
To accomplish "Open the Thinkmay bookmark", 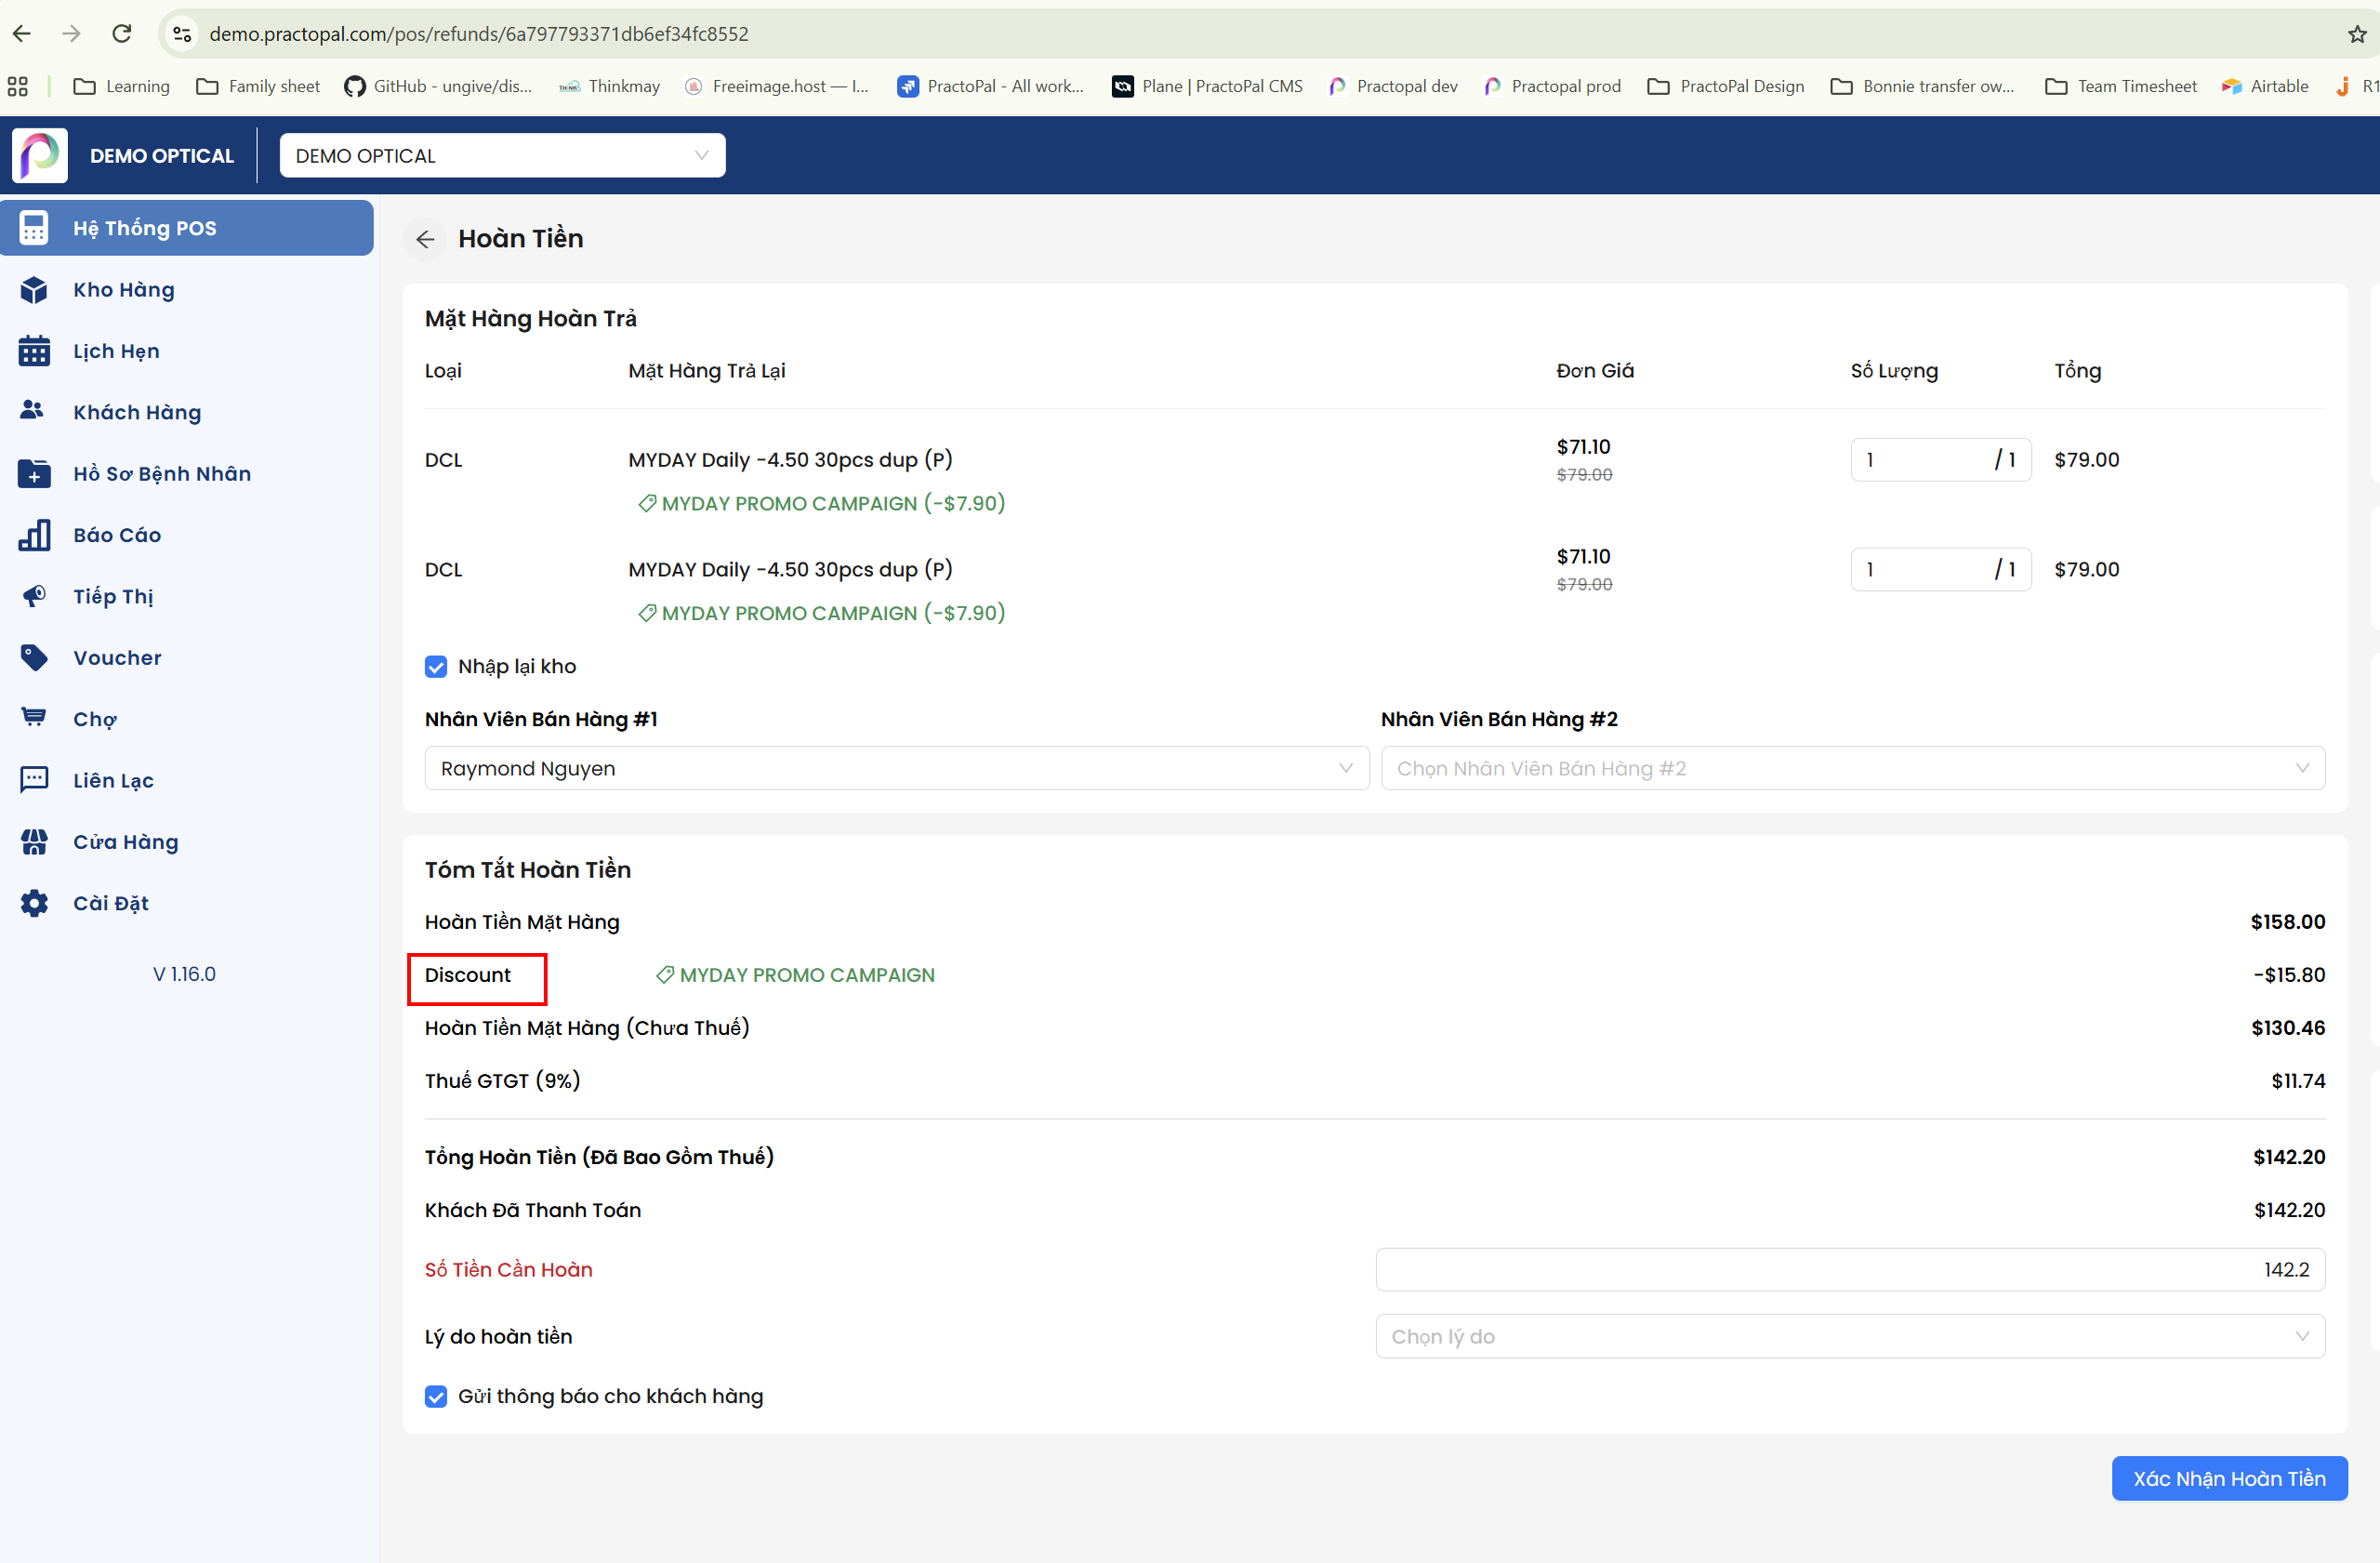I will (x=609, y=86).
